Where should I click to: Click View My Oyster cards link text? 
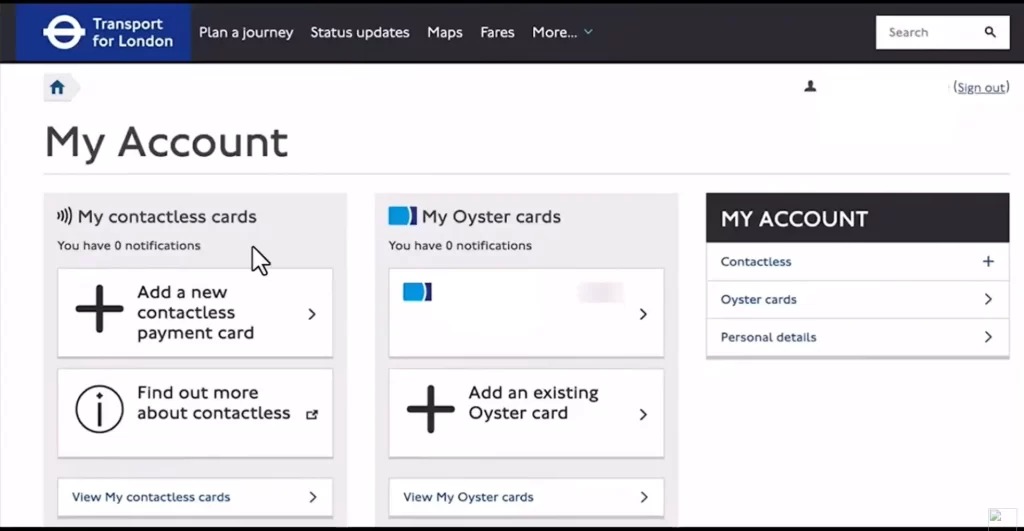click(x=468, y=497)
